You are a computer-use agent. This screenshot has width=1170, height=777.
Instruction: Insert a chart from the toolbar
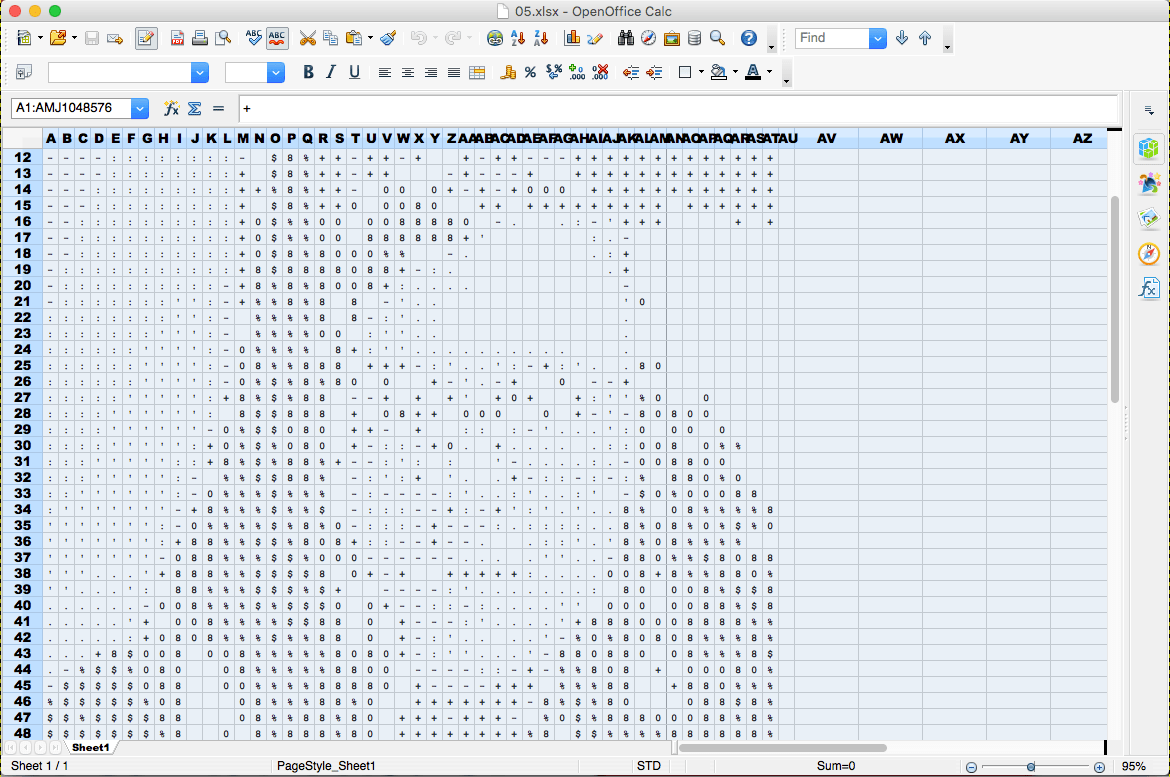pyautogui.click(x=573, y=39)
